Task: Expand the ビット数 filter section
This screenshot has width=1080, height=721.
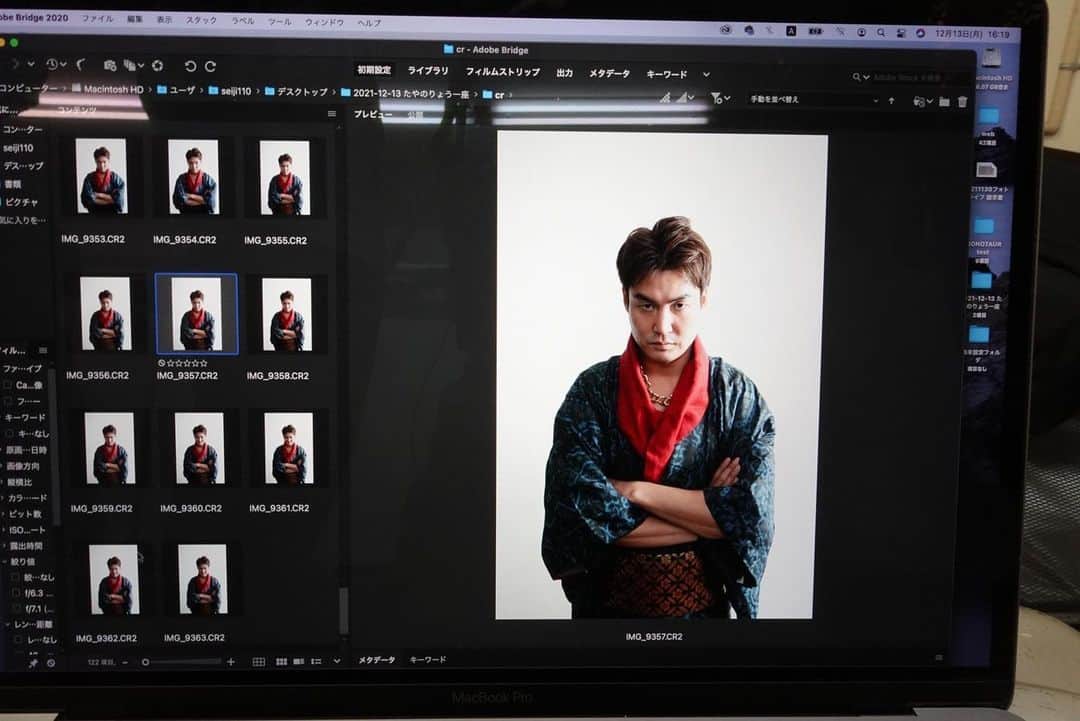Action: click(x=3, y=514)
